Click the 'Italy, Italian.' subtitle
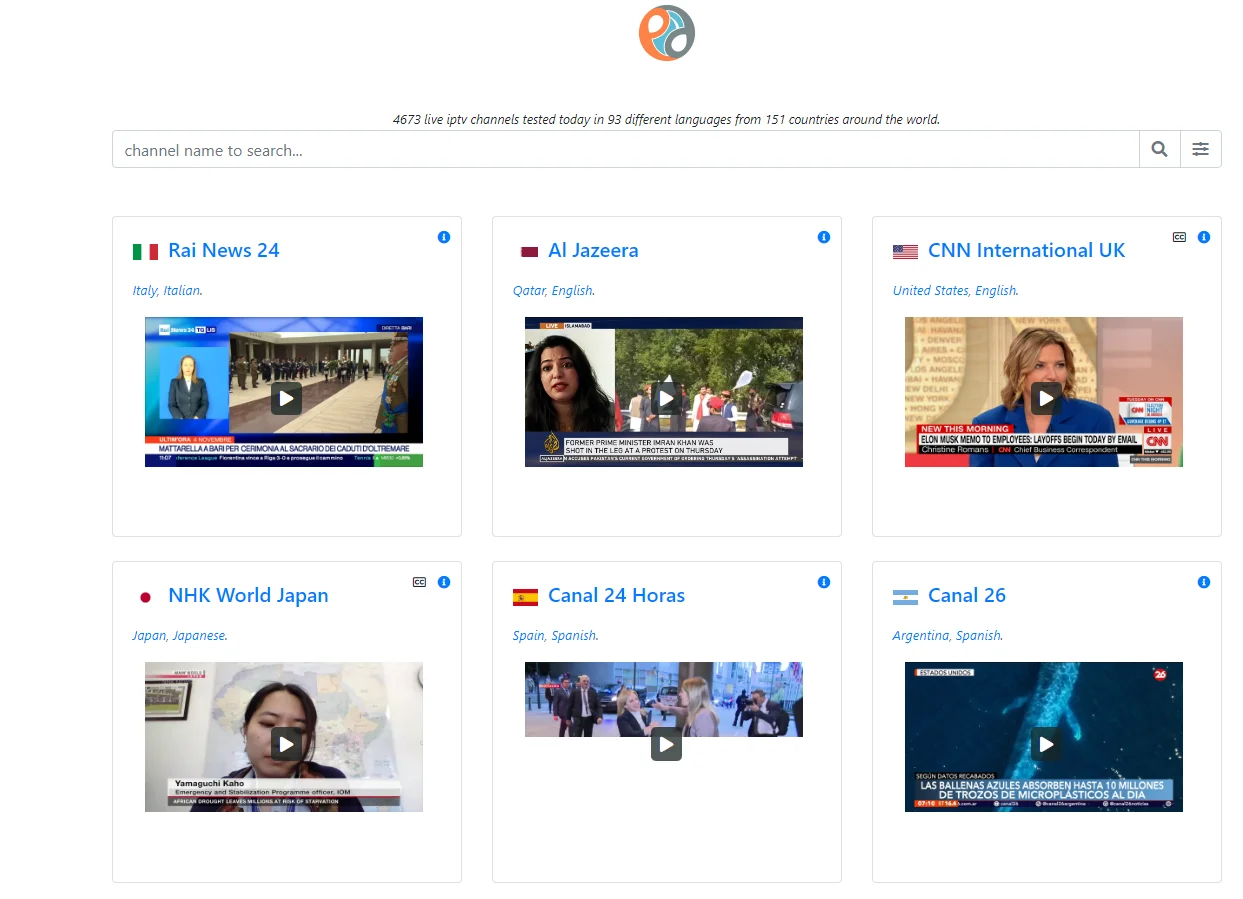Screen dimensions: 1243x899 pyautogui.click(x=168, y=290)
